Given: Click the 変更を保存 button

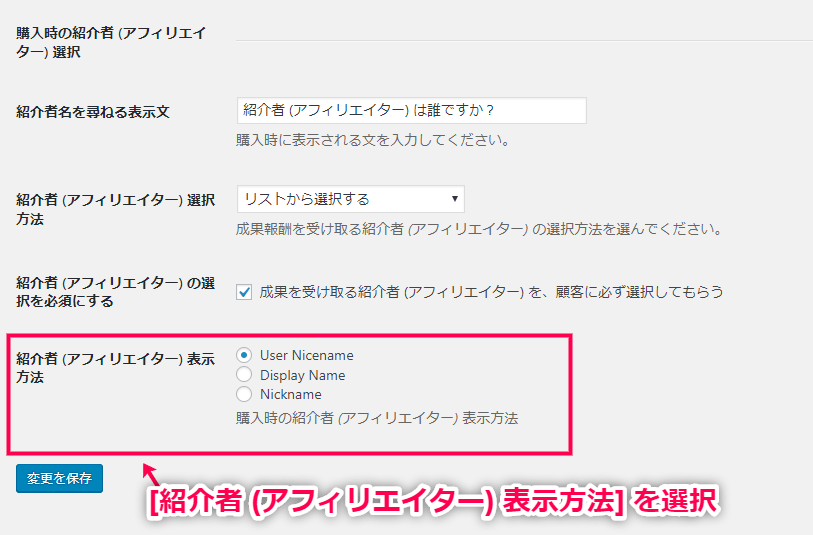Looking at the screenshot, I should pos(59,478).
